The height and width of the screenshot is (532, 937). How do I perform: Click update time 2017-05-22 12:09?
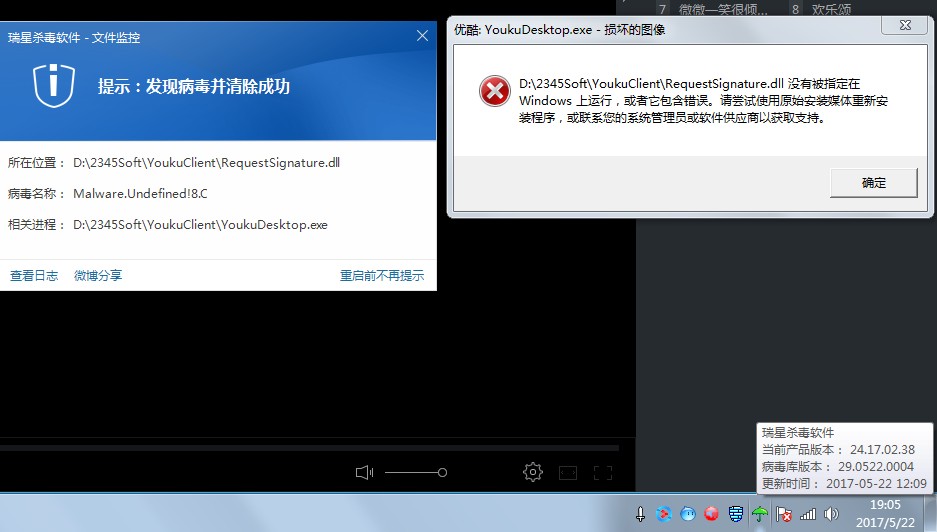tap(876, 484)
